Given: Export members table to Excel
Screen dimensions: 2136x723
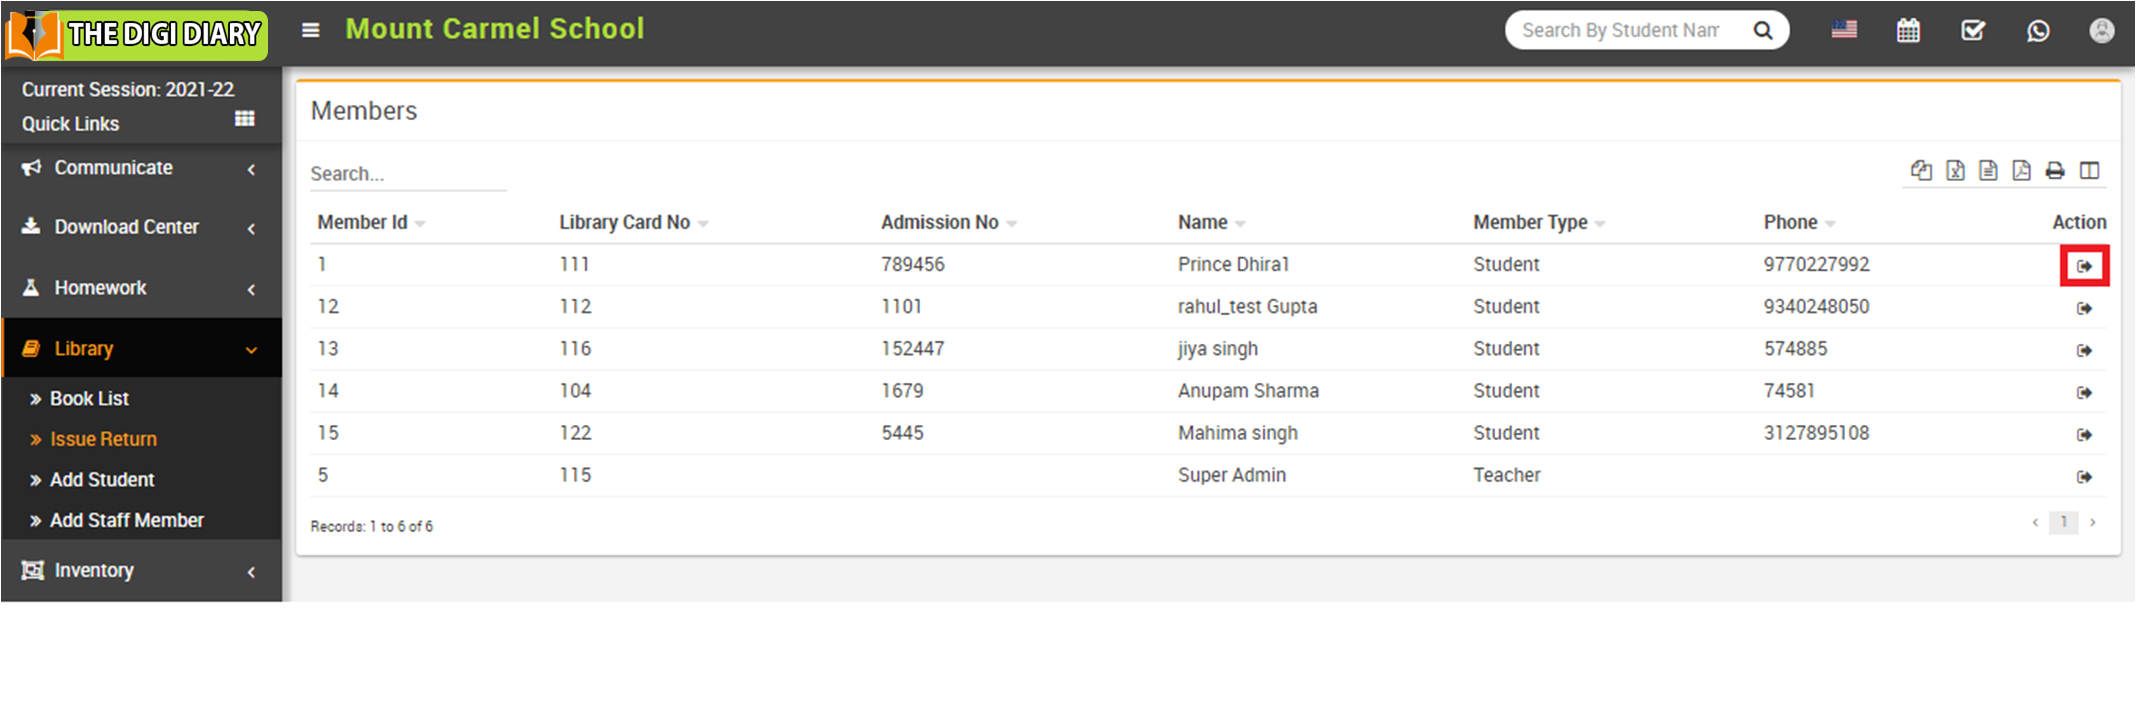Looking at the screenshot, I should click(1955, 171).
